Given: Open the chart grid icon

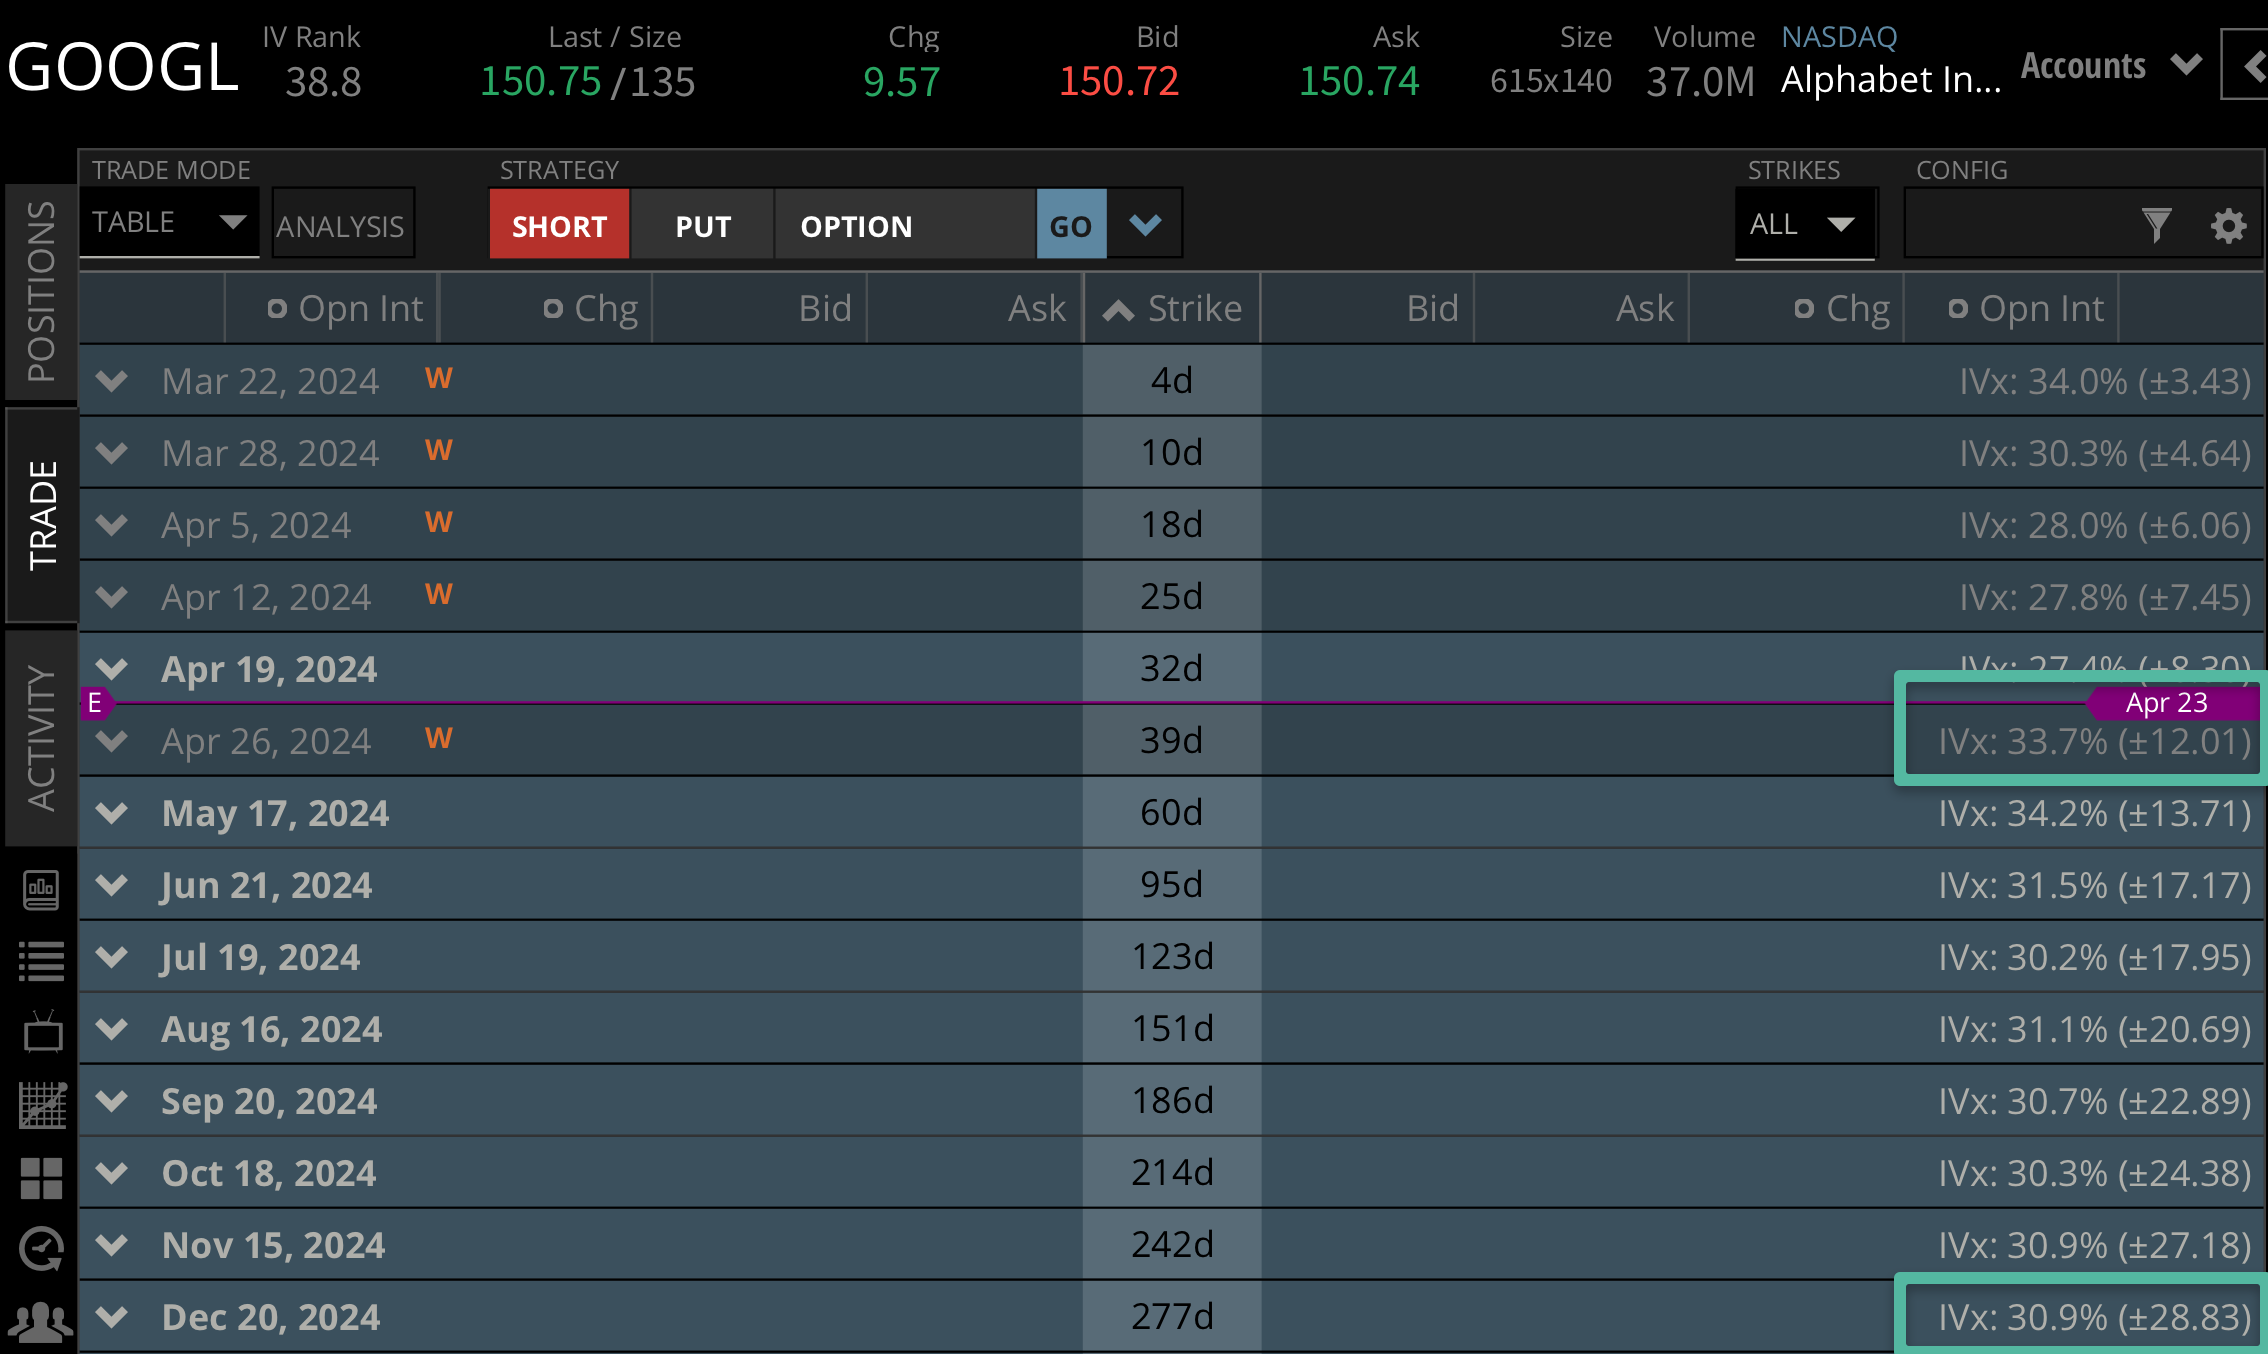Looking at the screenshot, I should (41, 1105).
